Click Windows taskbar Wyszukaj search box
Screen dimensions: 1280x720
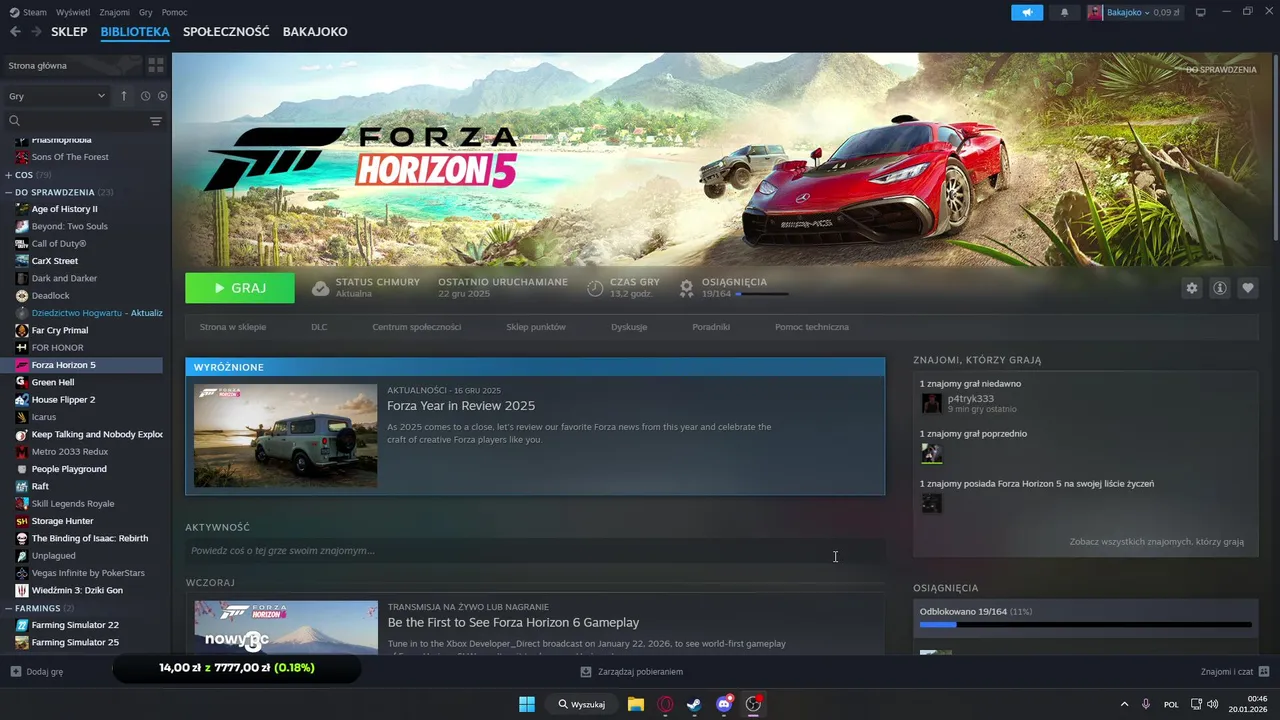coord(582,704)
